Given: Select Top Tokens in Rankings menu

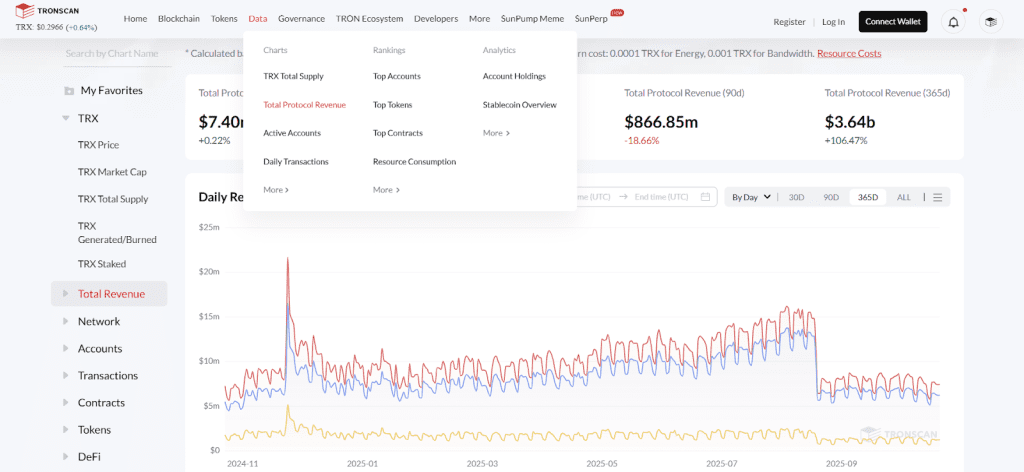Looking at the screenshot, I should coord(392,105).
